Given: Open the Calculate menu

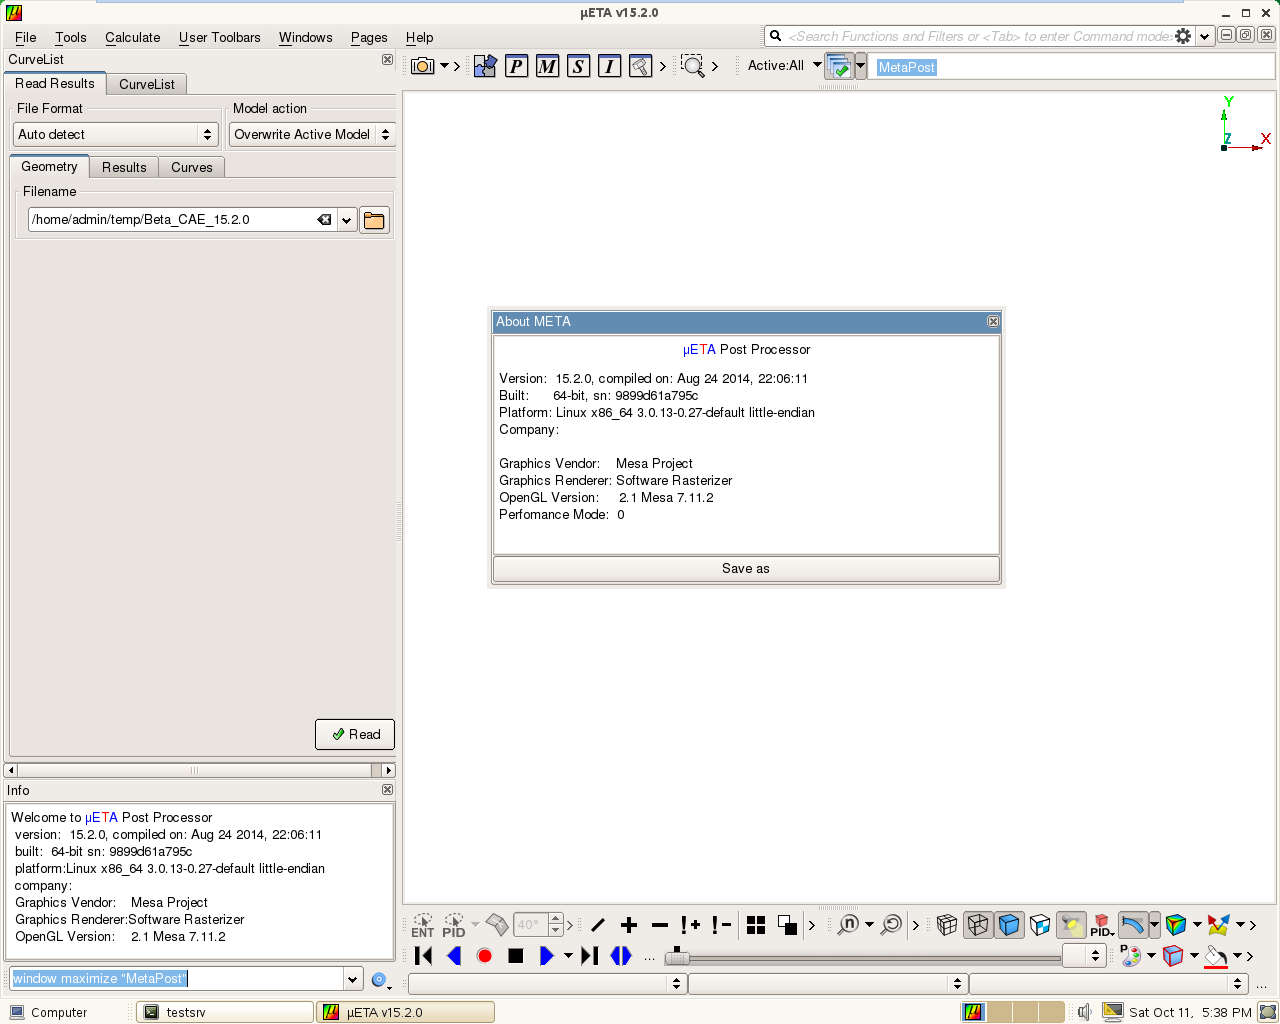Looking at the screenshot, I should tap(133, 37).
